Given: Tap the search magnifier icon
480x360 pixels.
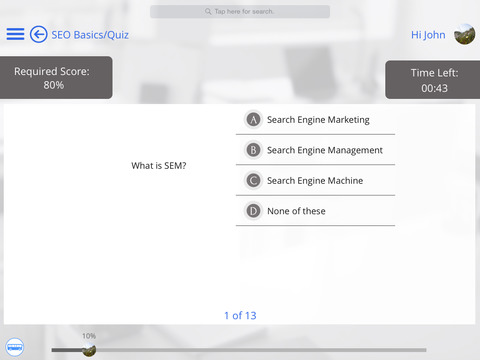Looking at the screenshot, I should [x=208, y=12].
